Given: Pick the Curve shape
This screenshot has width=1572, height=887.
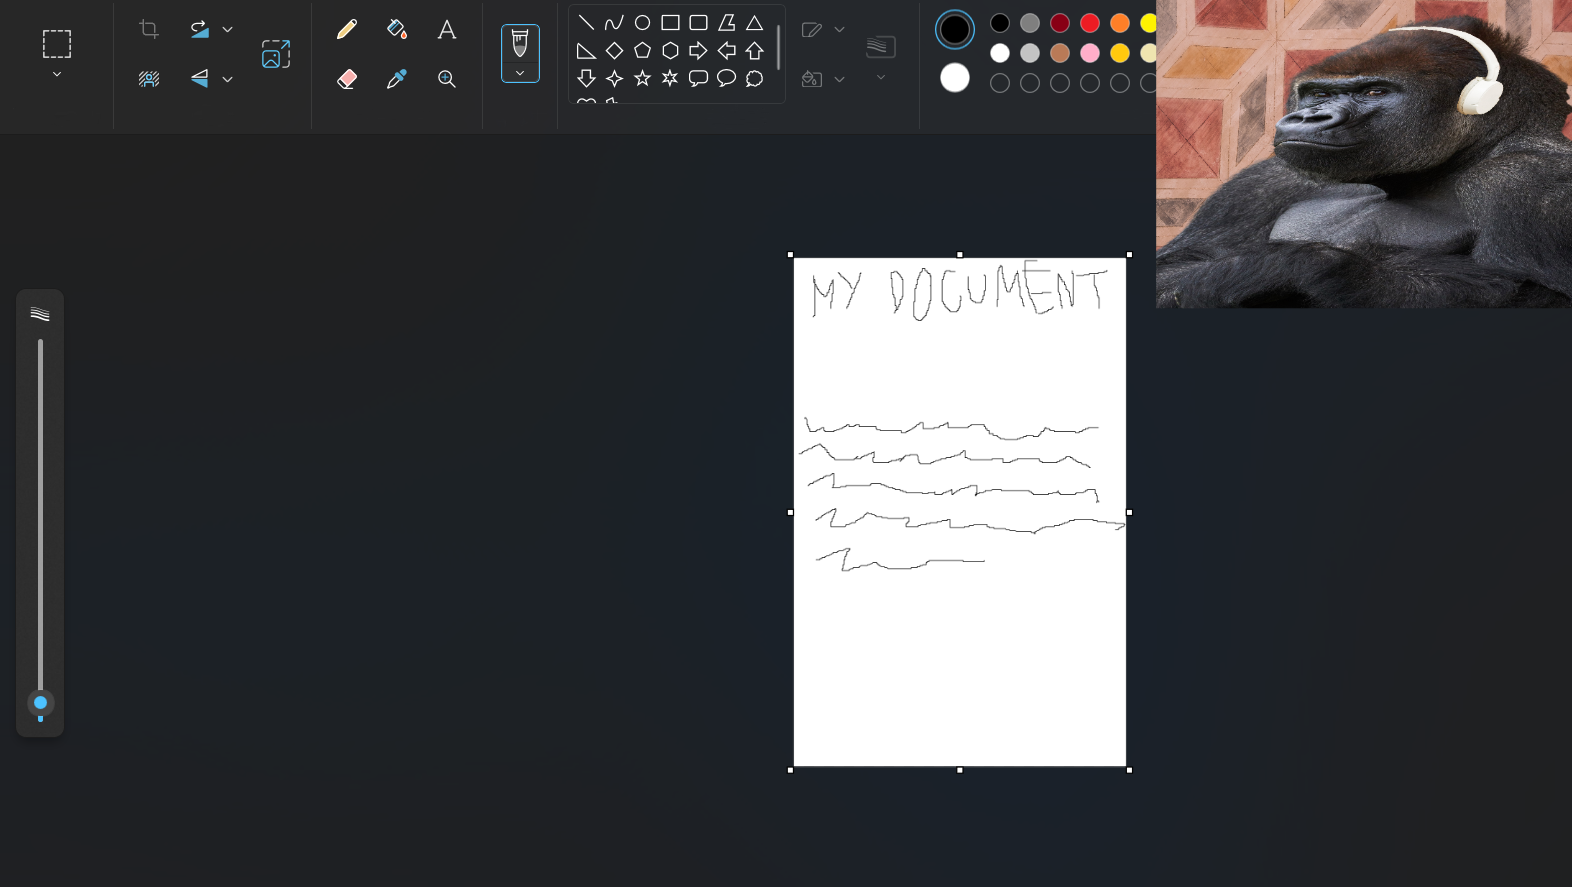Looking at the screenshot, I should 614,22.
